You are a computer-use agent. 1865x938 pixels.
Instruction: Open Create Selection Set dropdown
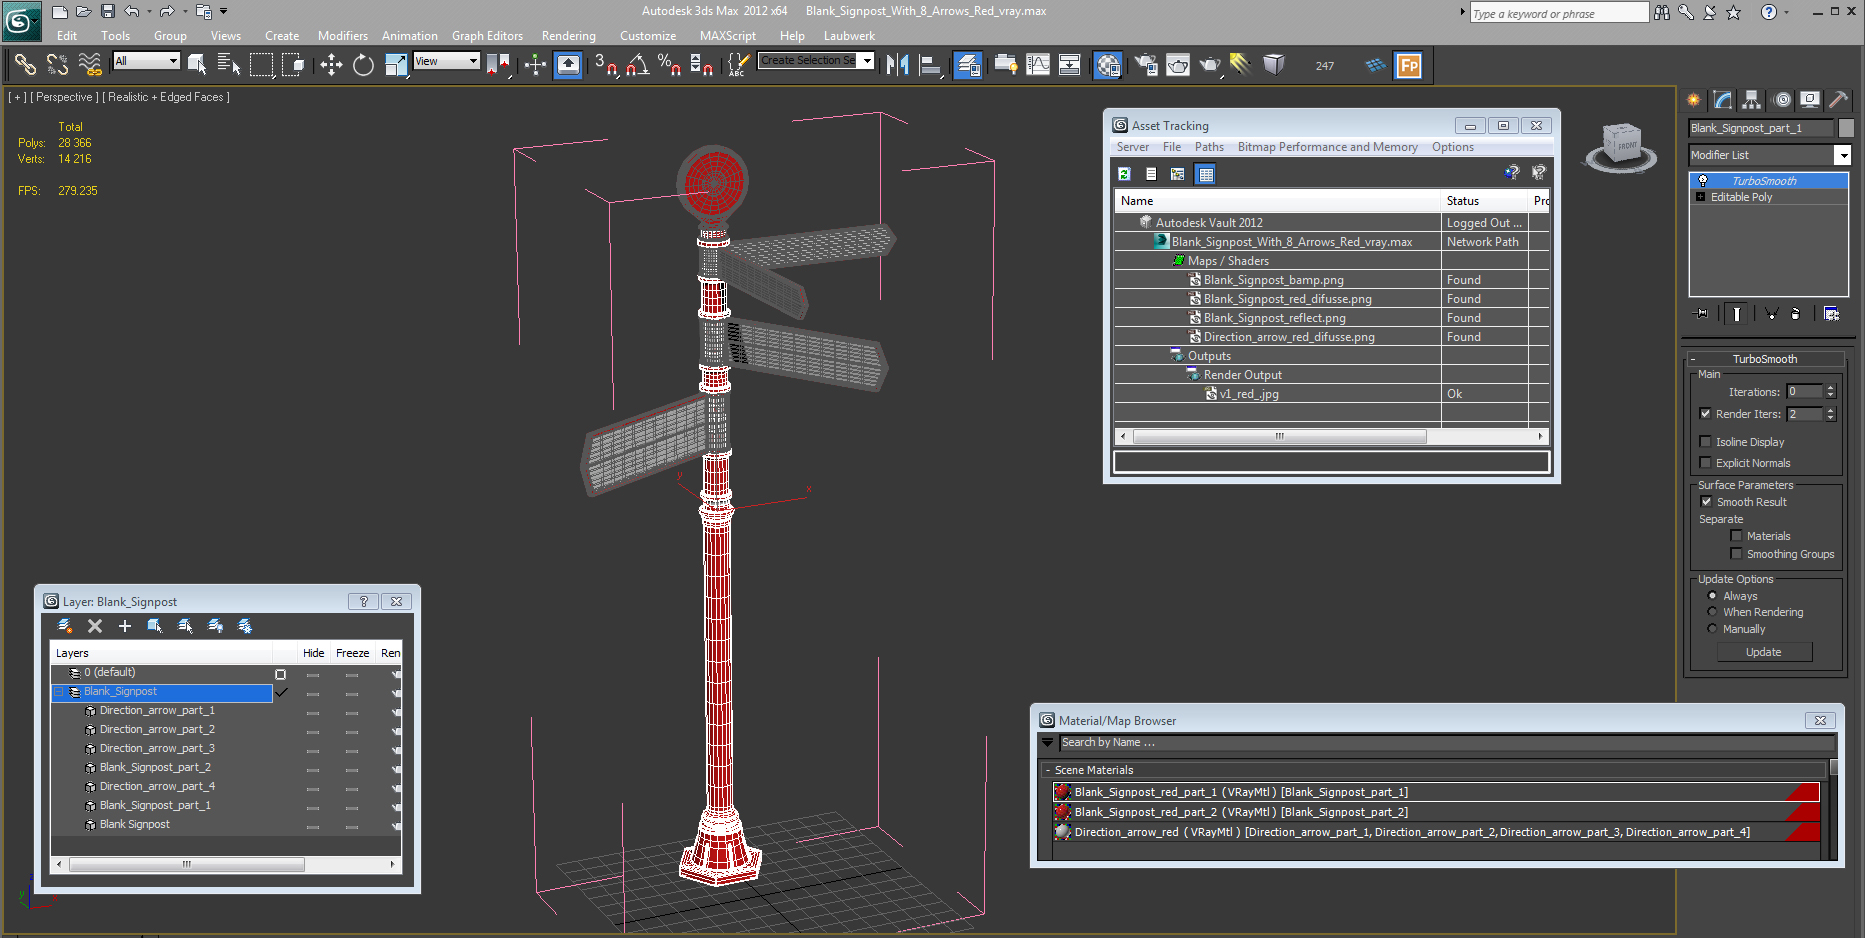click(x=867, y=61)
